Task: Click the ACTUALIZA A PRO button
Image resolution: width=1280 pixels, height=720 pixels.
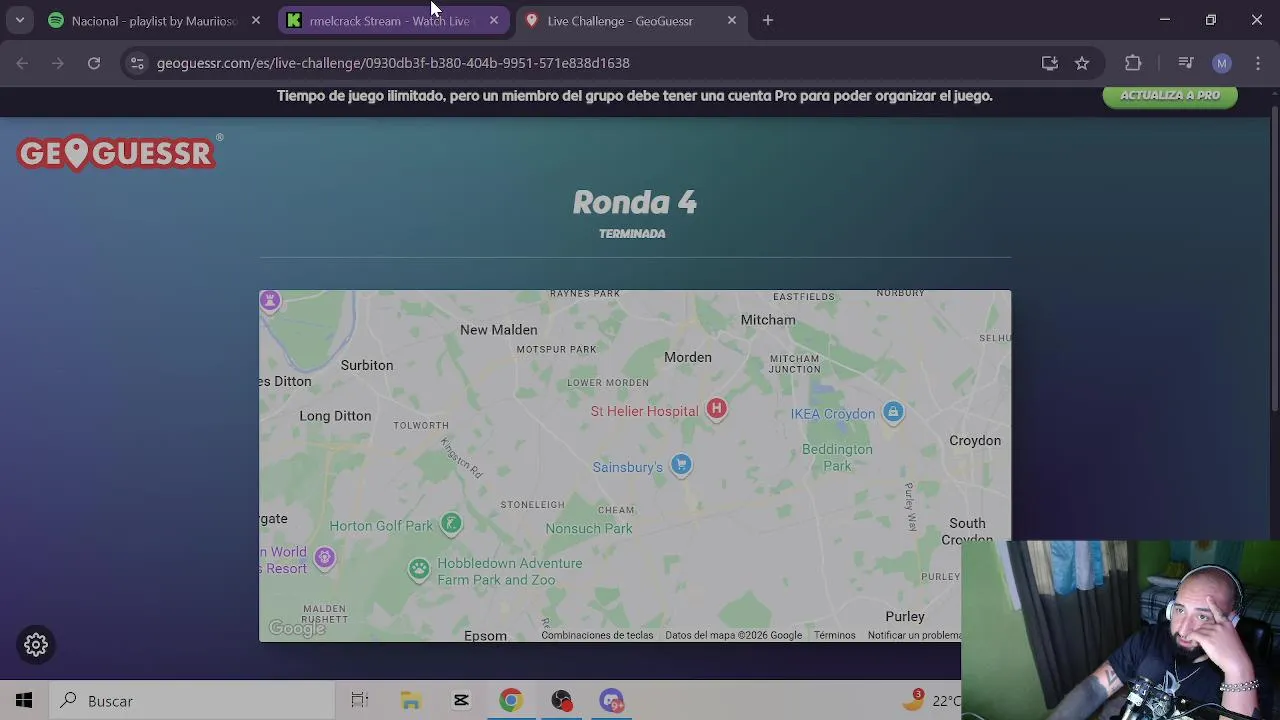Action: tap(1170, 96)
